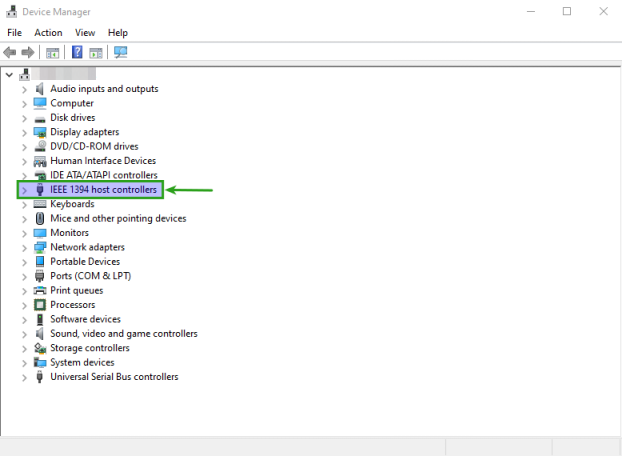Image resolution: width=622 pixels, height=456 pixels.
Task: Select the IDE ATA/ATAPI controllers label
Action: point(104,175)
